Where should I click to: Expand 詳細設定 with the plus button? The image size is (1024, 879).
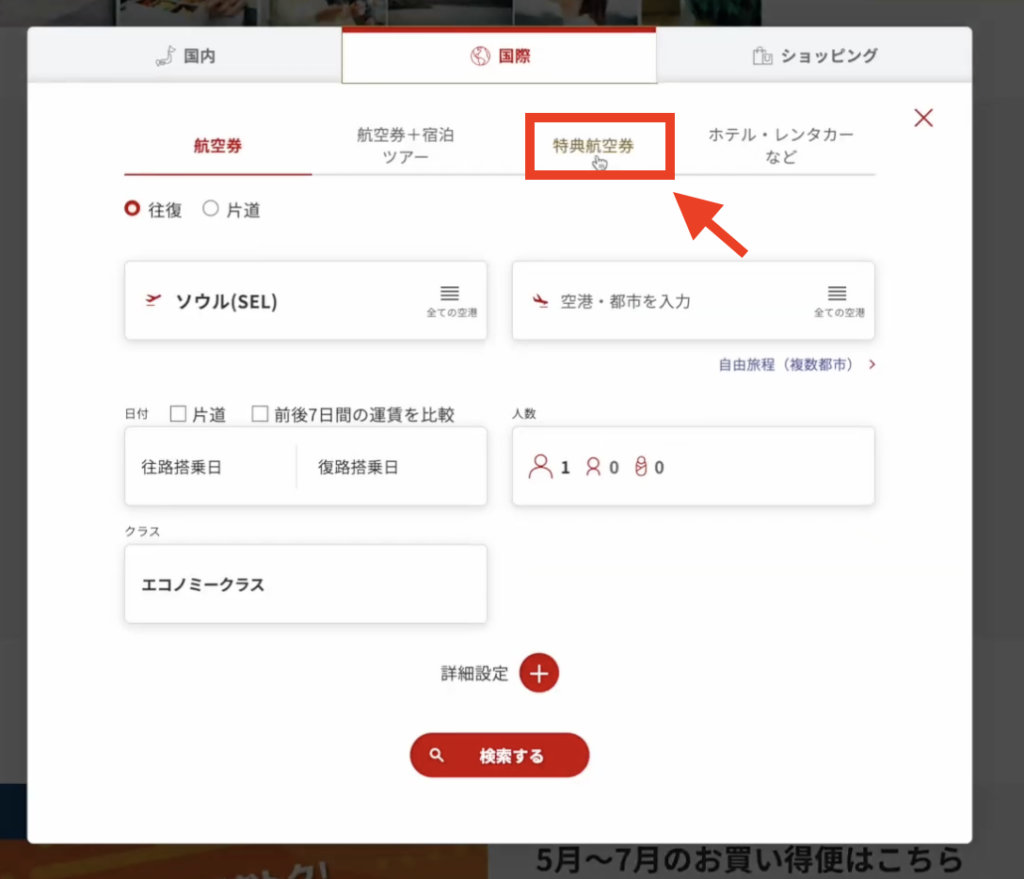pos(539,673)
